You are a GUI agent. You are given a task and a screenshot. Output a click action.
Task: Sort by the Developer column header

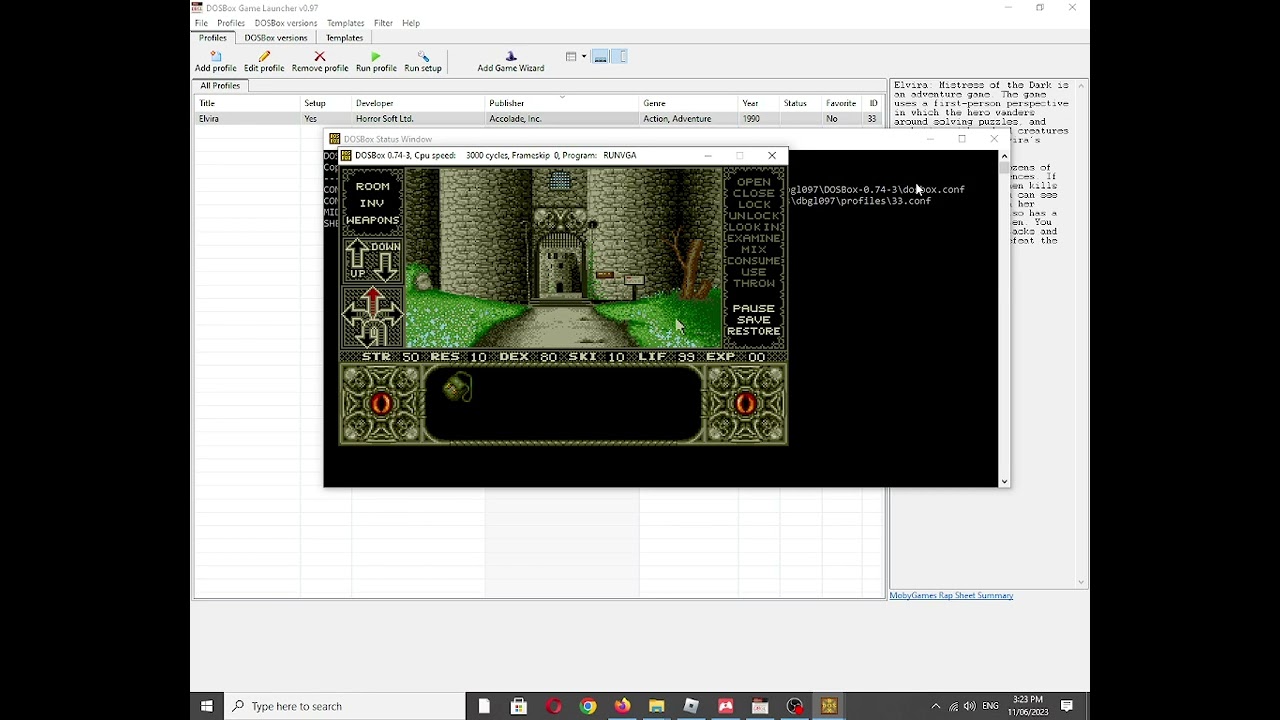click(418, 103)
